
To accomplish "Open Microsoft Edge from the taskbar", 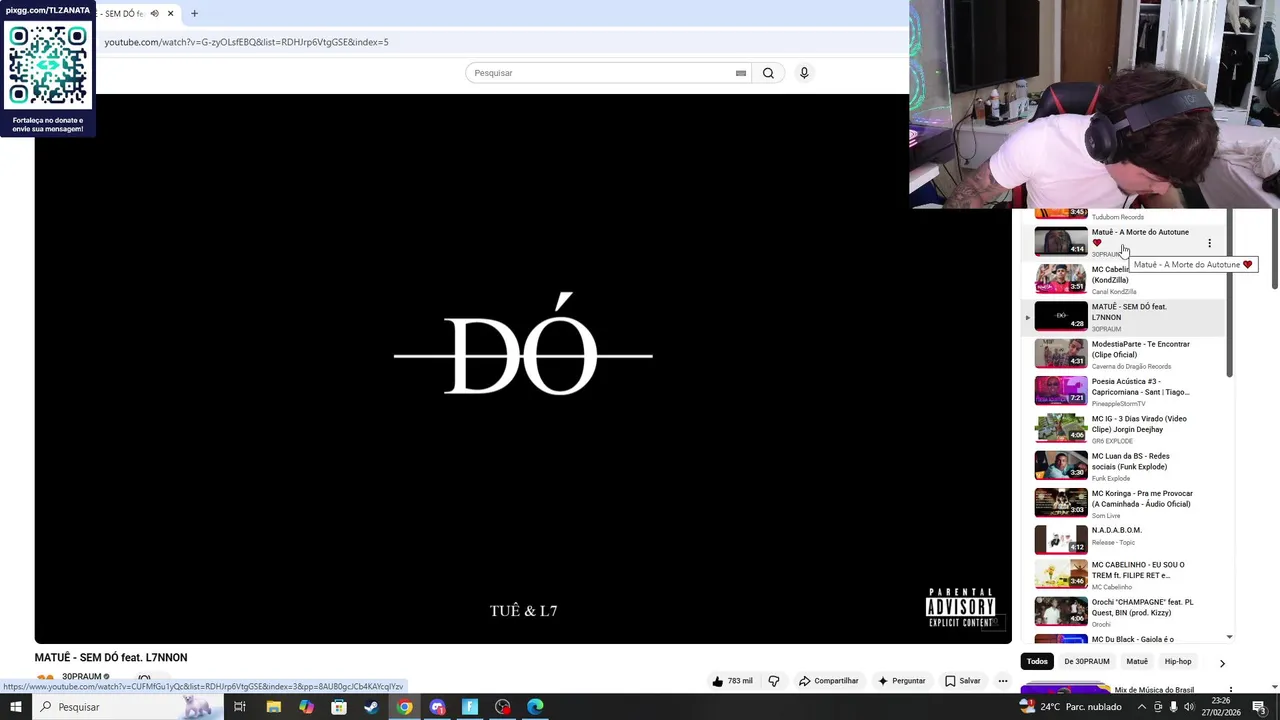I will 535,707.
